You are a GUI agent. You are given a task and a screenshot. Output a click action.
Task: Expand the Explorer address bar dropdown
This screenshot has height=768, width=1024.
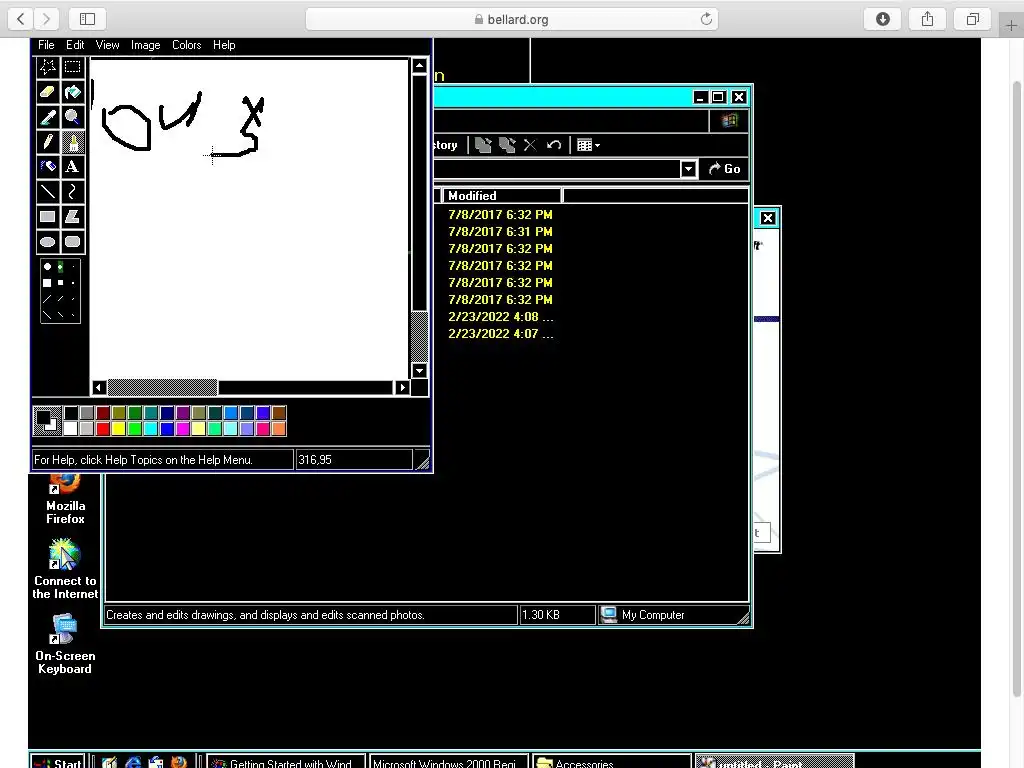(688, 169)
